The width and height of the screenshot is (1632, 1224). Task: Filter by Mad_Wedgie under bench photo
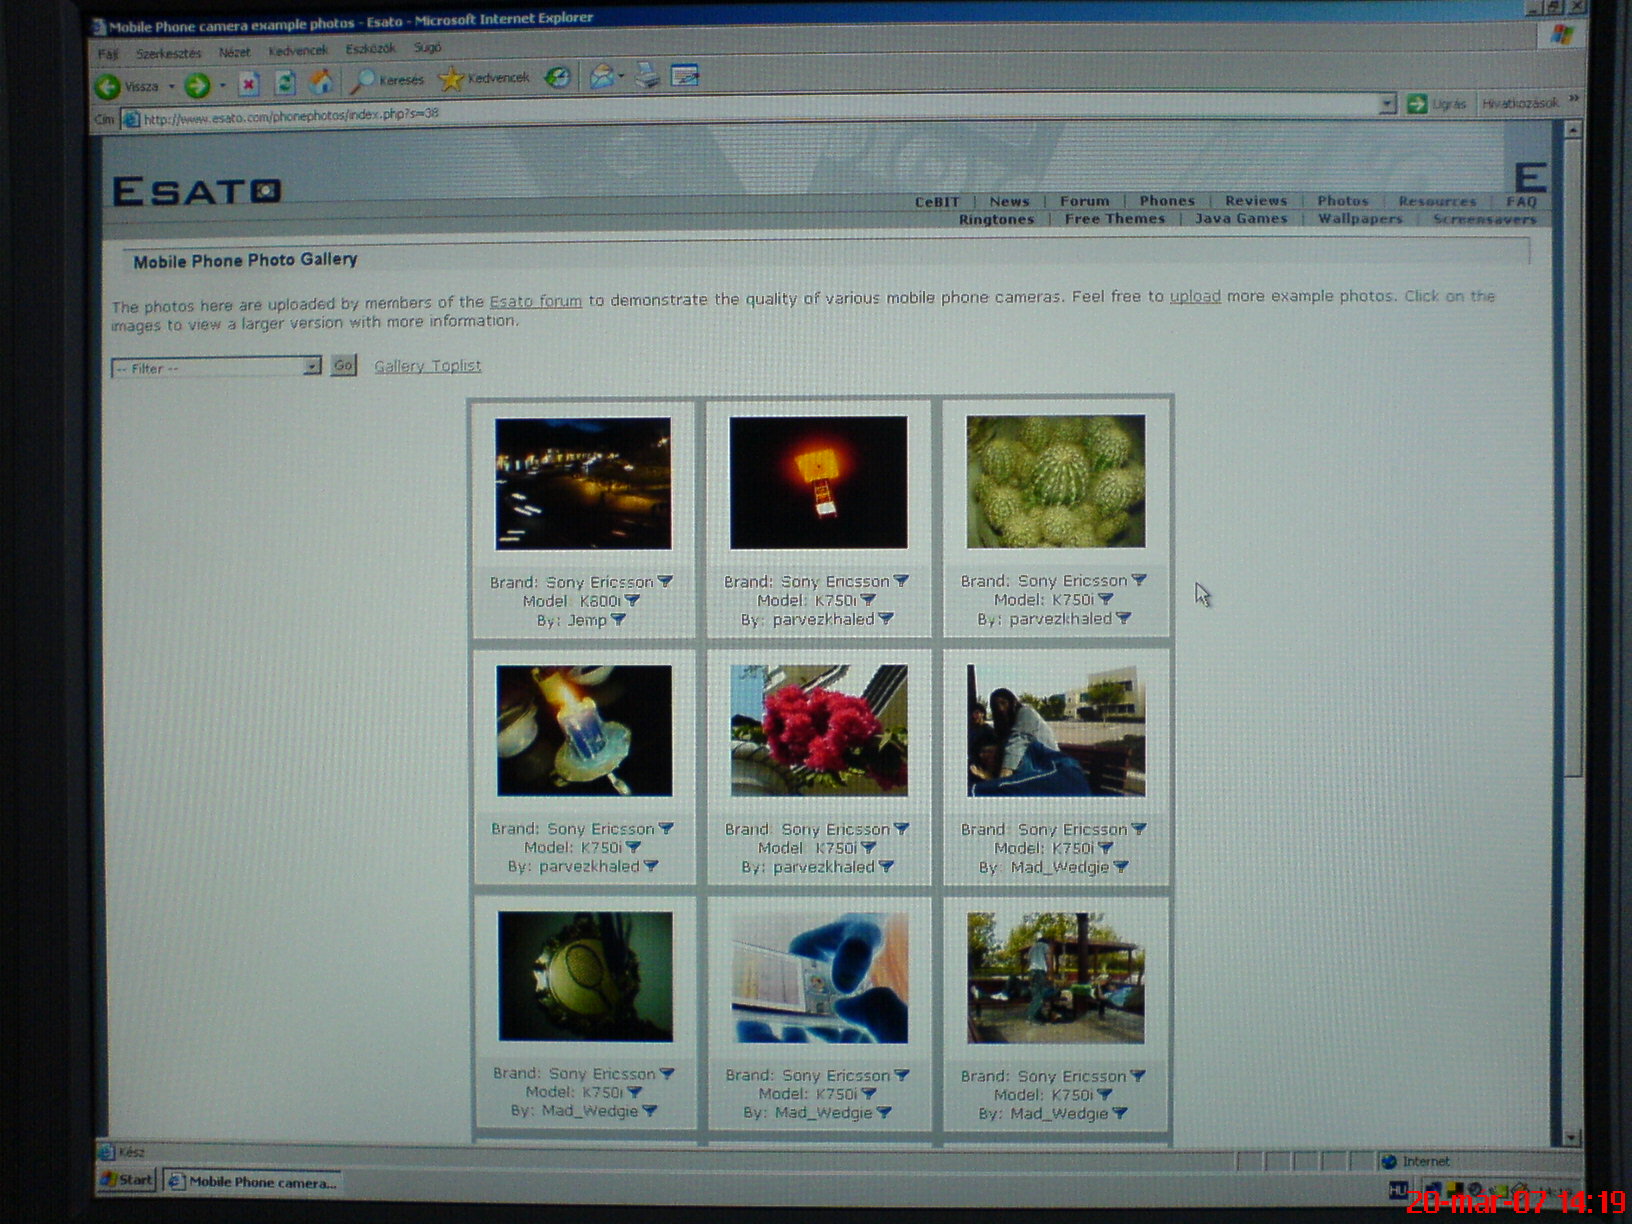coord(1121,867)
